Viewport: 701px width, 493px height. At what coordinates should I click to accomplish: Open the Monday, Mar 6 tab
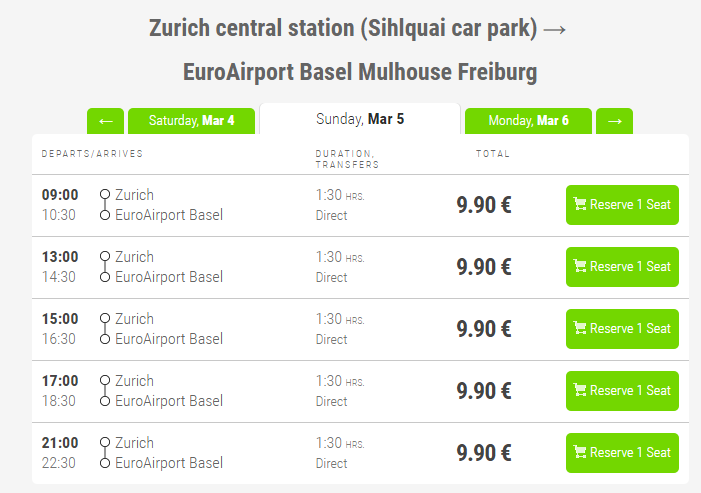528,121
